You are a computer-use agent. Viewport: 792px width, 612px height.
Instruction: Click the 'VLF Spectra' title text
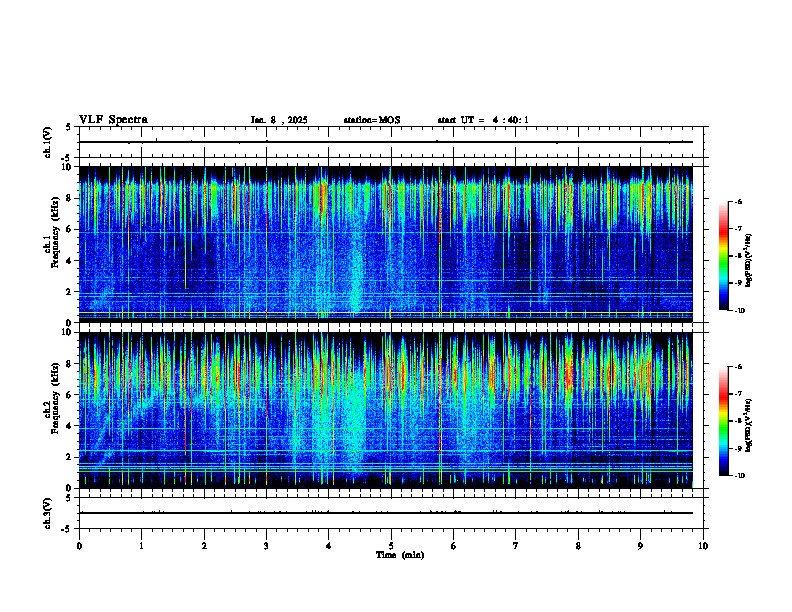pyautogui.click(x=113, y=120)
